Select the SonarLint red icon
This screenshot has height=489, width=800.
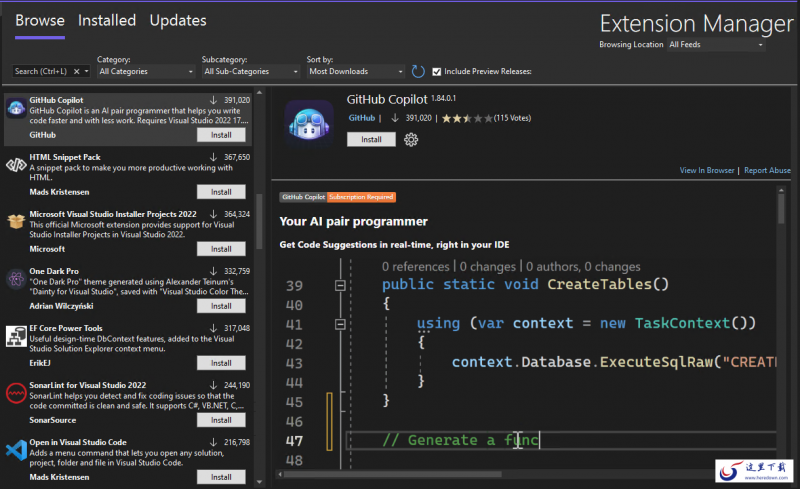[x=16, y=394]
